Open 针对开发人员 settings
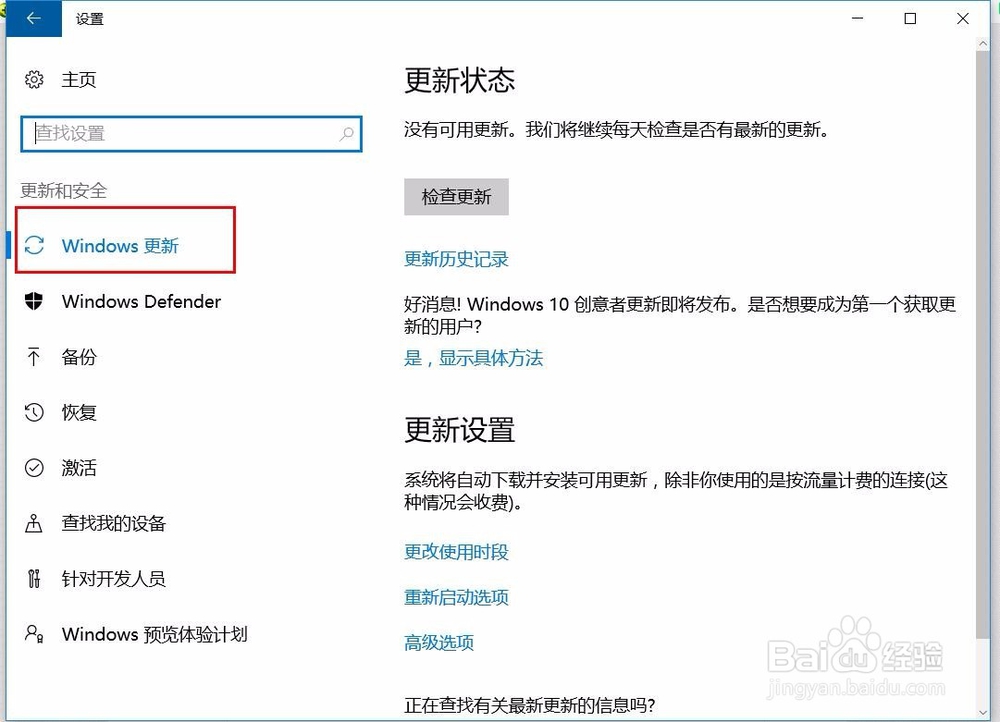The height and width of the screenshot is (722, 1000). (114, 578)
